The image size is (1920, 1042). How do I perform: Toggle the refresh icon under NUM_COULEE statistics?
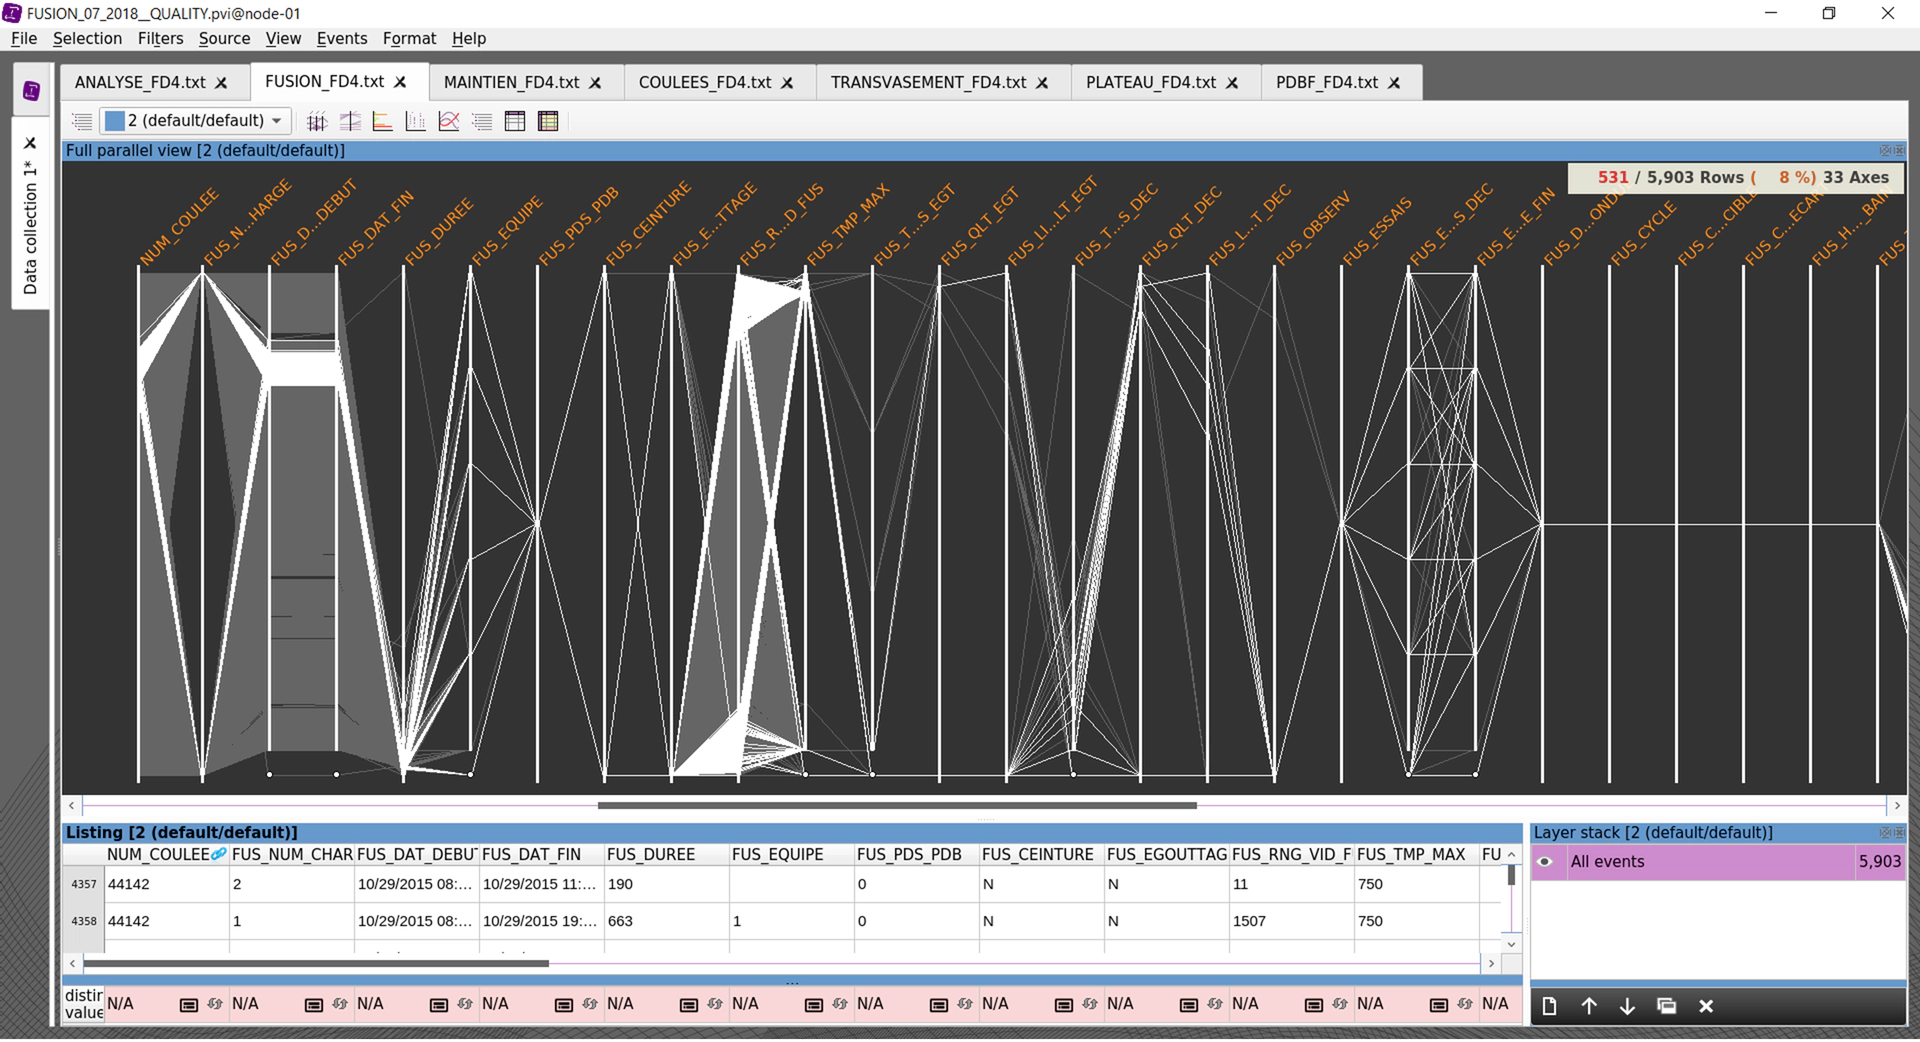pyautogui.click(x=215, y=1004)
